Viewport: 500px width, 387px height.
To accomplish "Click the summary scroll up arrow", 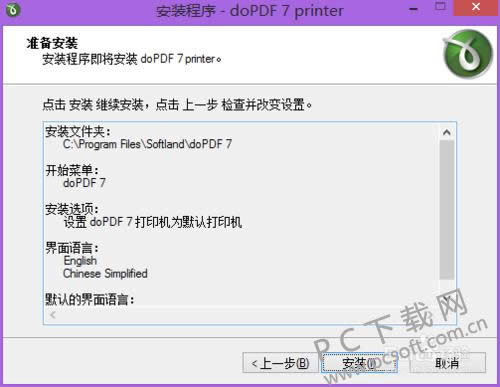I will pyautogui.click(x=447, y=132).
